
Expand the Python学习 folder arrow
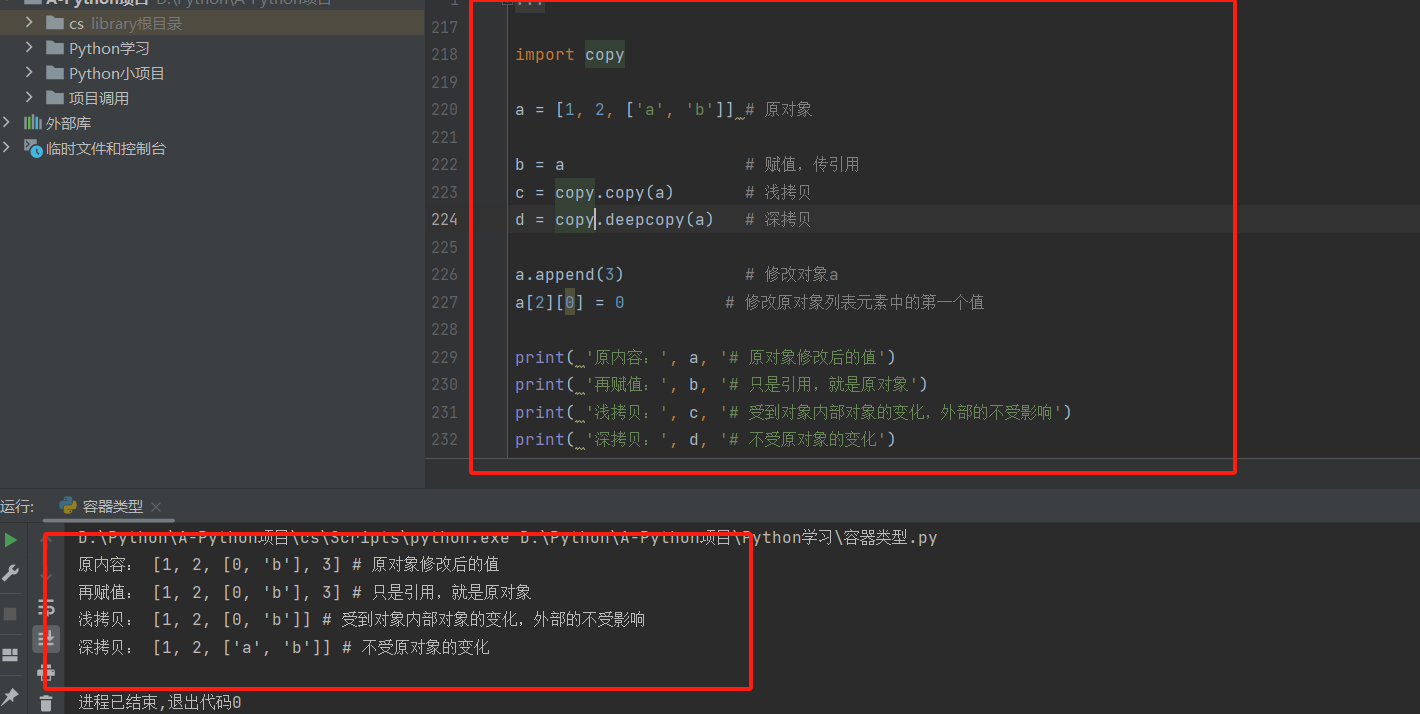pyautogui.click(x=29, y=47)
